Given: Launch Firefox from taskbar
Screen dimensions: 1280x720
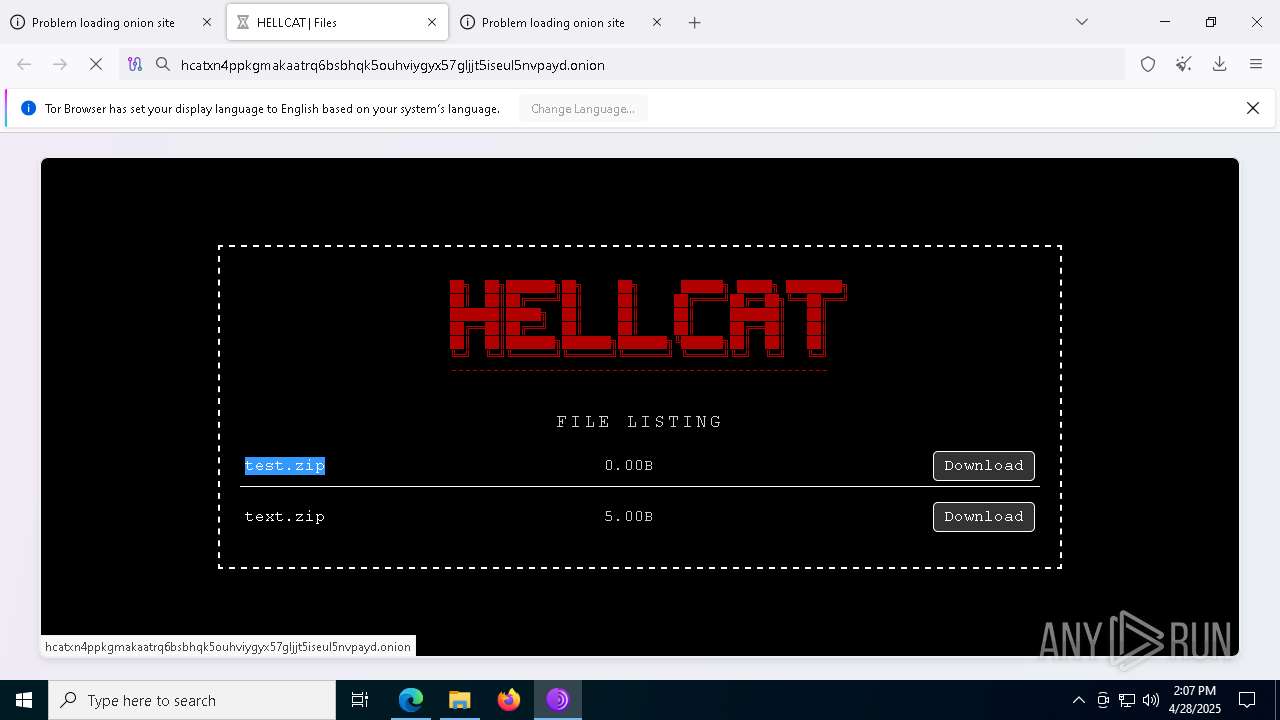Looking at the screenshot, I should click(x=508, y=700).
